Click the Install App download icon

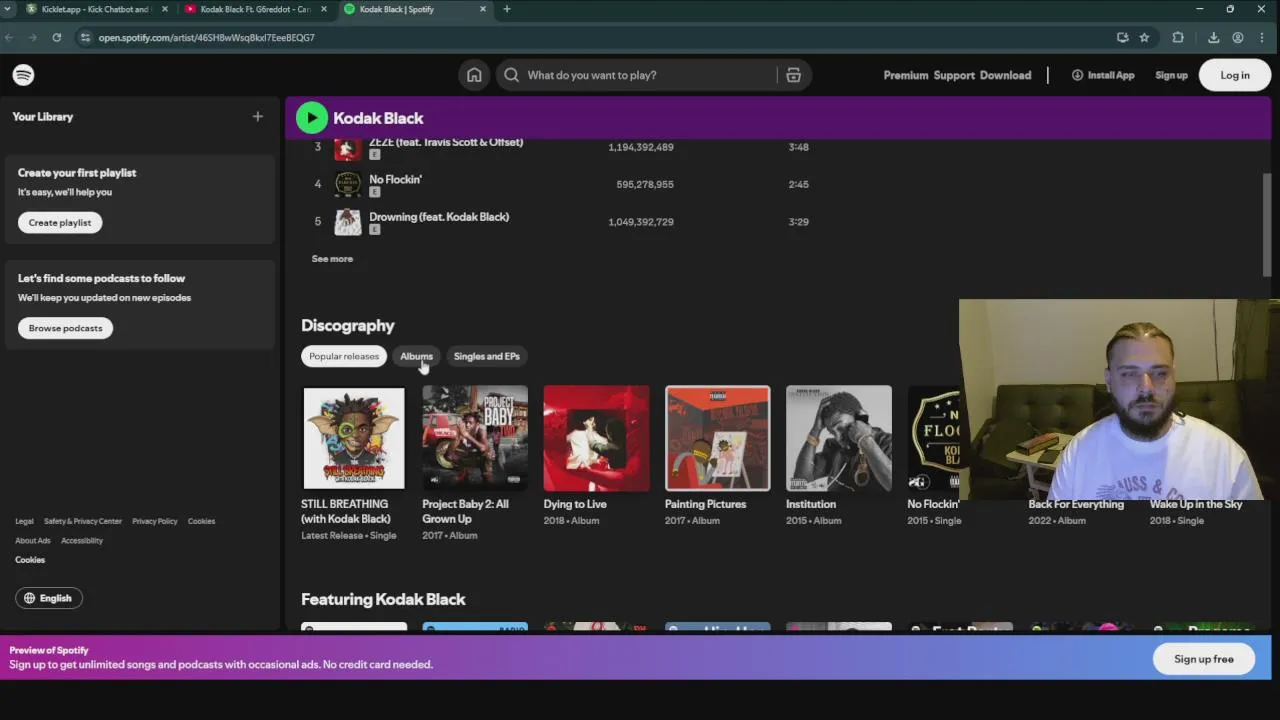click(x=1077, y=75)
